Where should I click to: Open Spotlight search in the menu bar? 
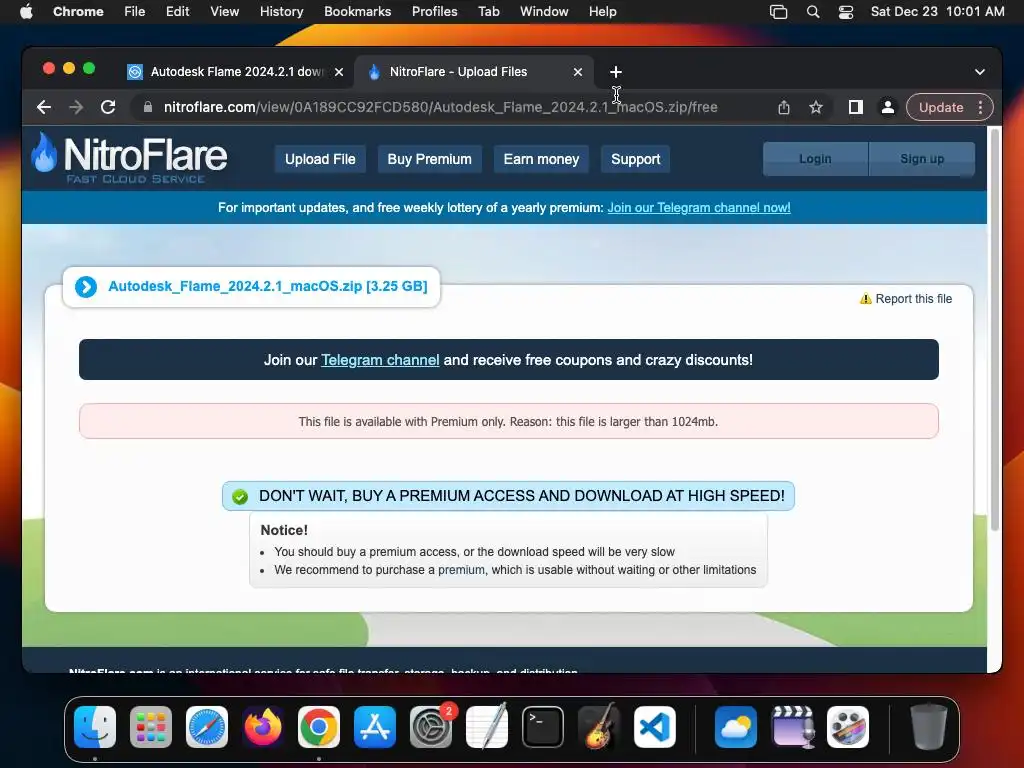[x=813, y=12]
